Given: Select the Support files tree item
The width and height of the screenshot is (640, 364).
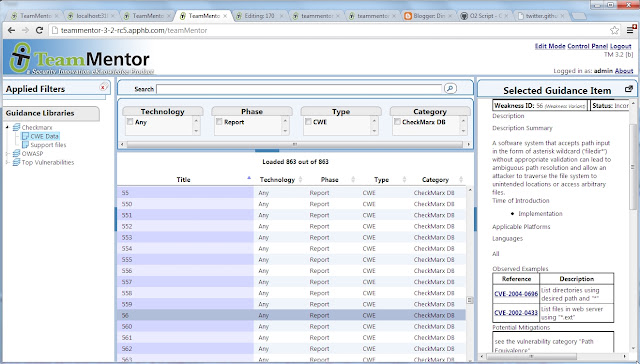Looking at the screenshot, I should click(48, 145).
